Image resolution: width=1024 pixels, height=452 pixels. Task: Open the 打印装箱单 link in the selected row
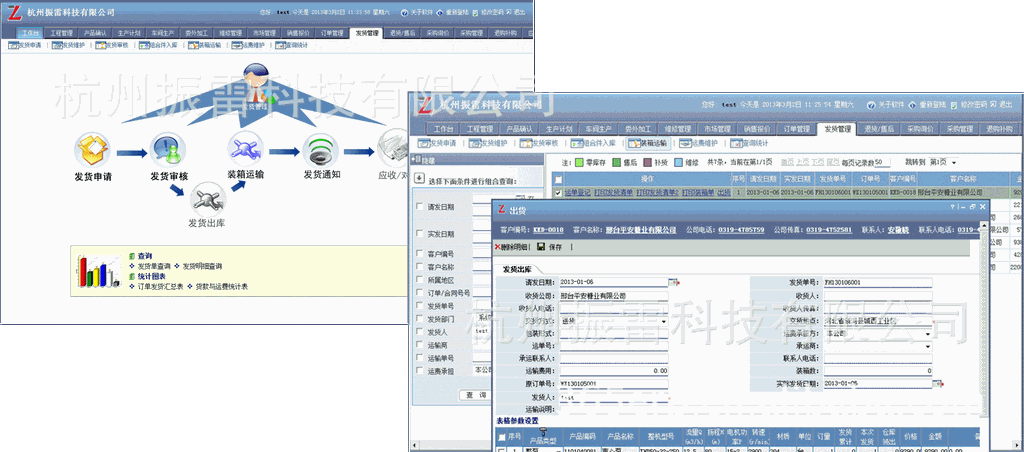pyautogui.click(x=698, y=193)
